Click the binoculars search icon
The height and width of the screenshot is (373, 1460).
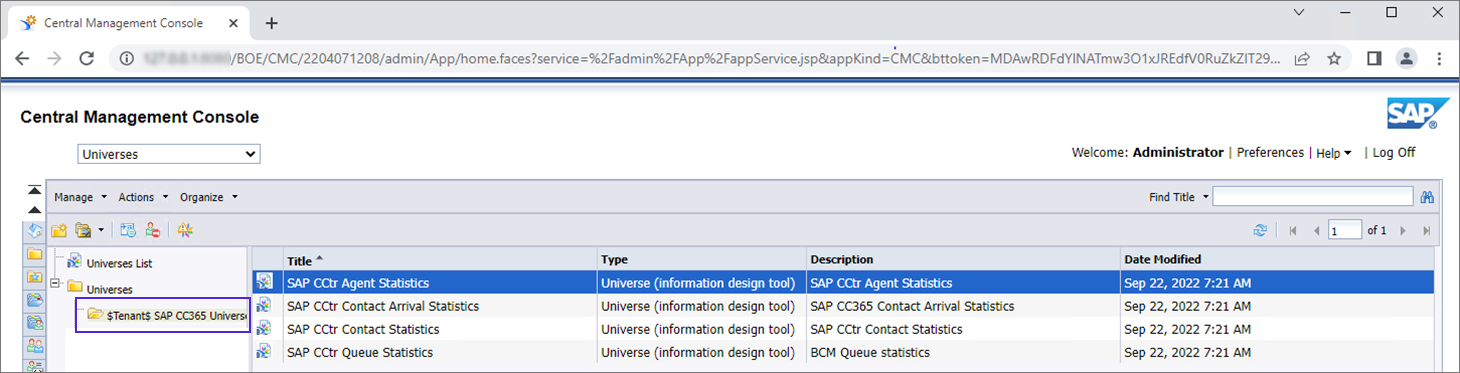(1427, 197)
